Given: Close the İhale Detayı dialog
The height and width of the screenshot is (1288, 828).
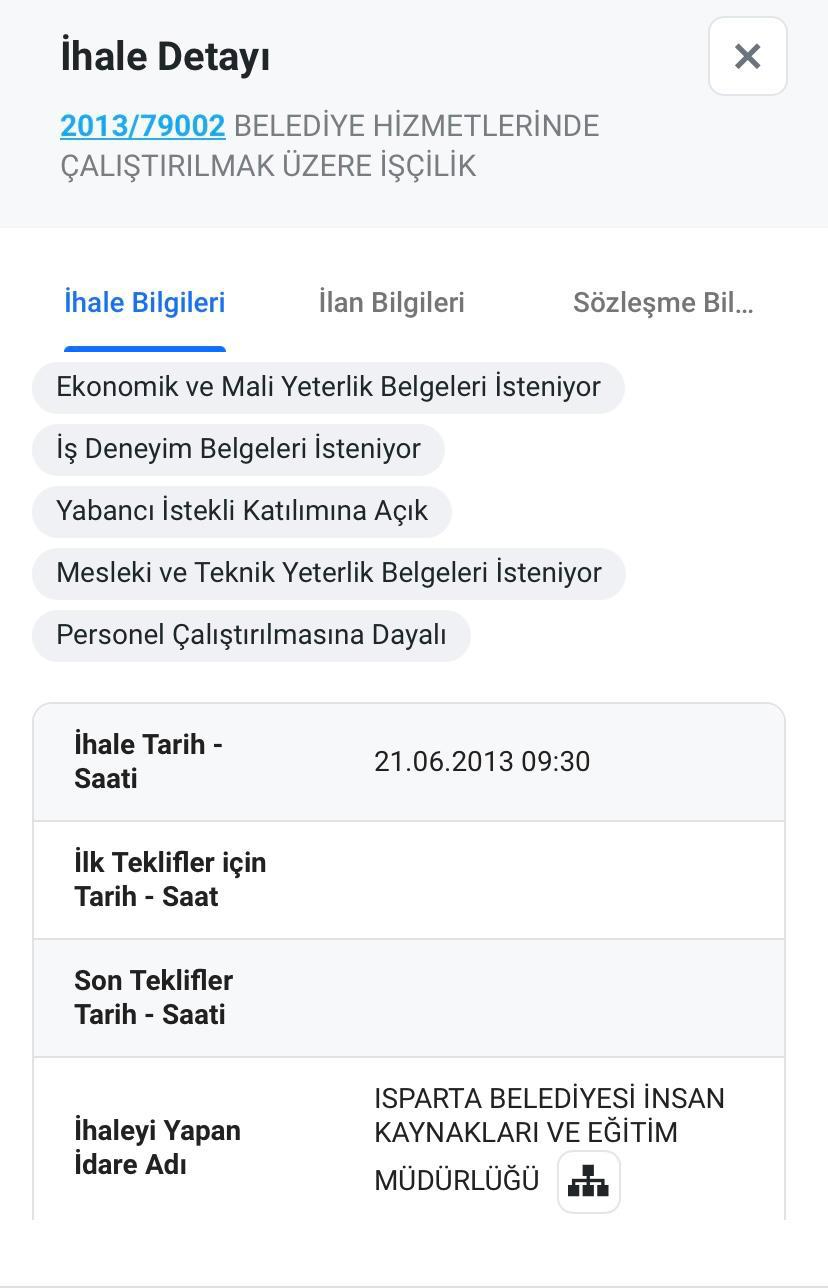Looking at the screenshot, I should click(x=747, y=56).
